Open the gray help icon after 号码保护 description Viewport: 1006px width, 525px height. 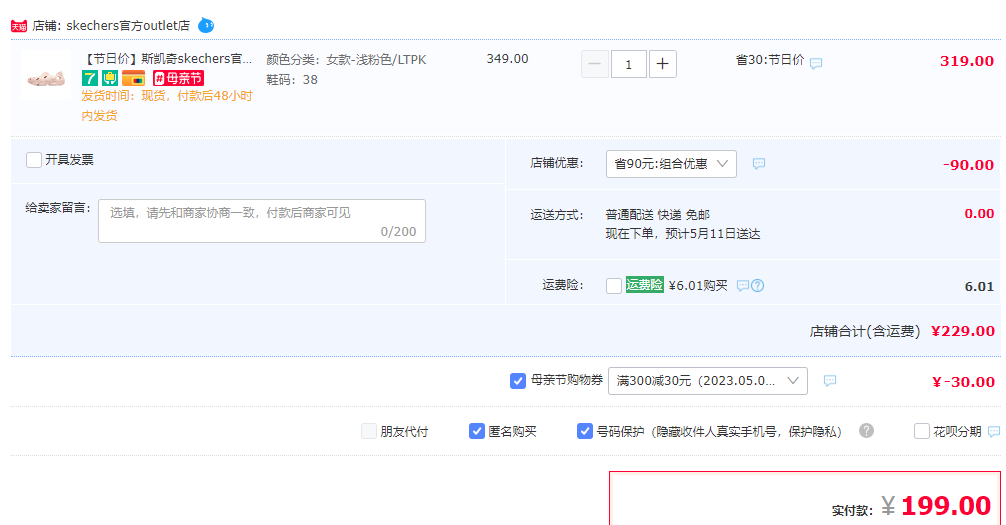pyautogui.click(x=866, y=431)
